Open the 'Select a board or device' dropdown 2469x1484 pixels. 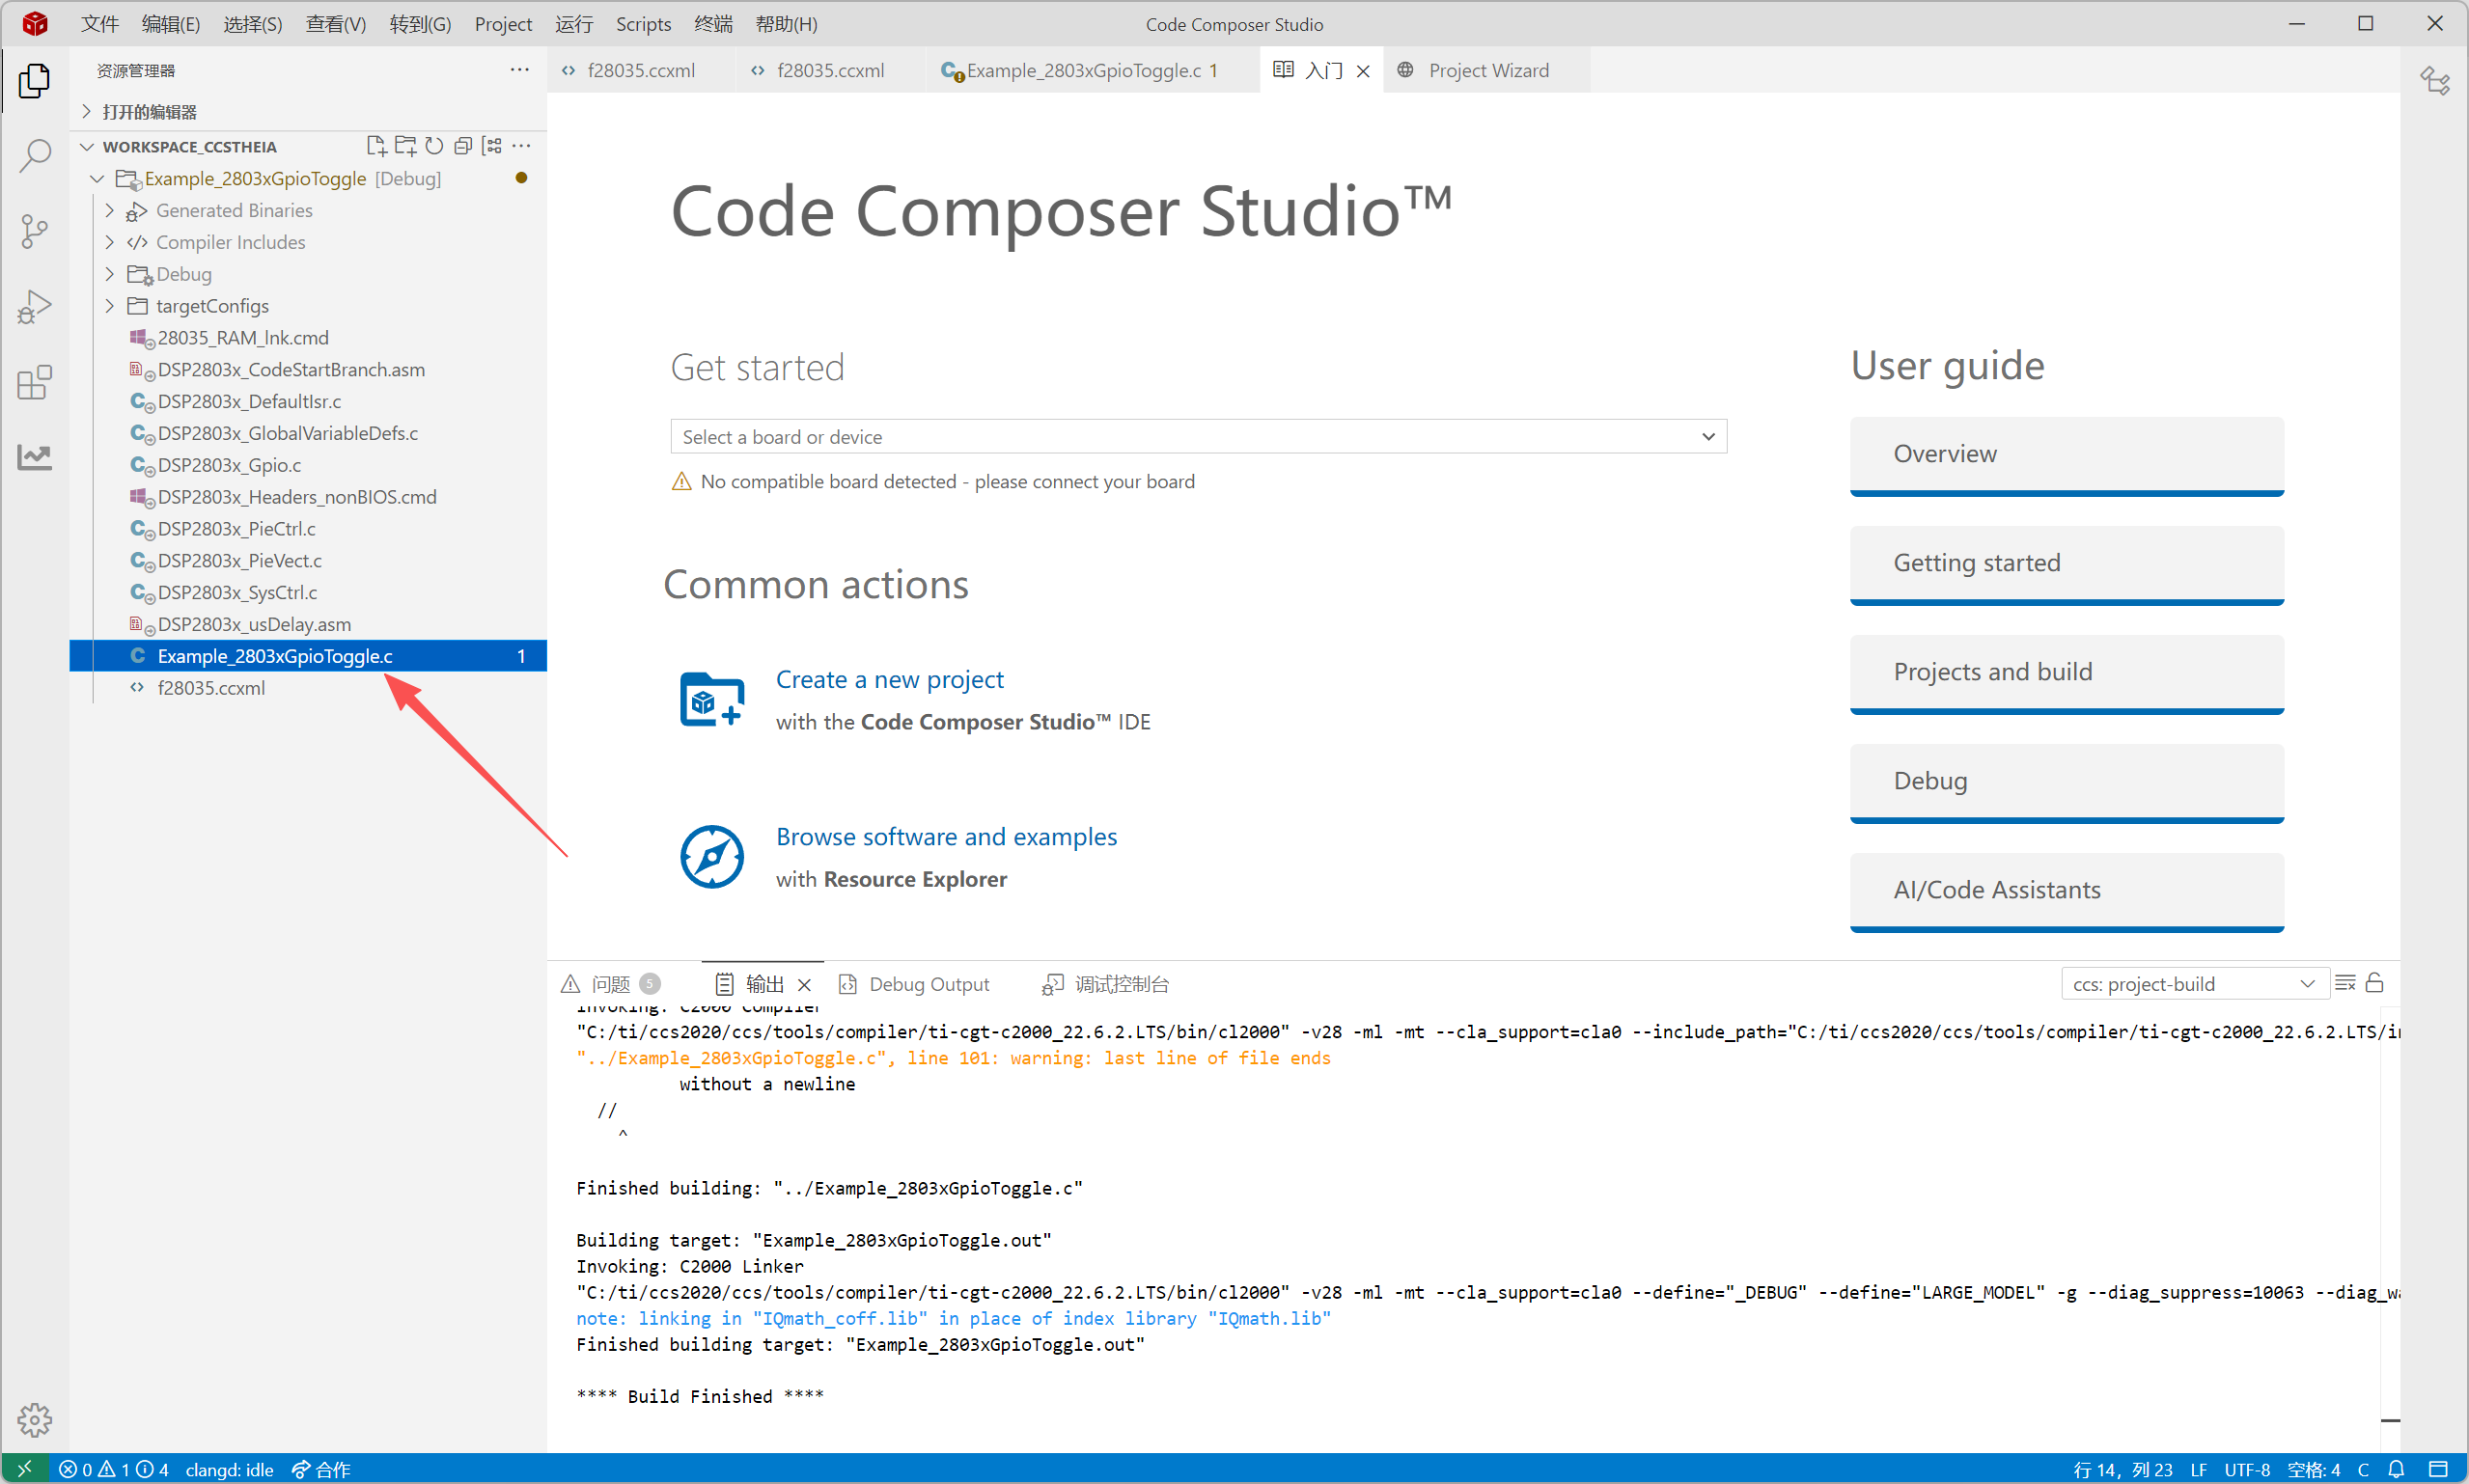(x=1198, y=437)
